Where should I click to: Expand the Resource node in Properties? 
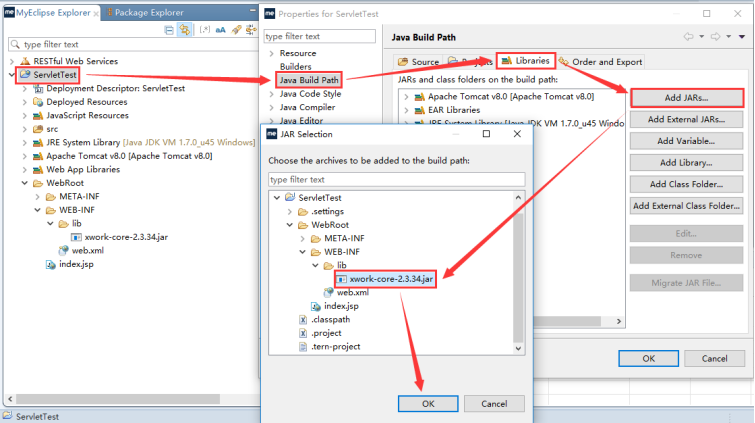[x=270, y=53]
